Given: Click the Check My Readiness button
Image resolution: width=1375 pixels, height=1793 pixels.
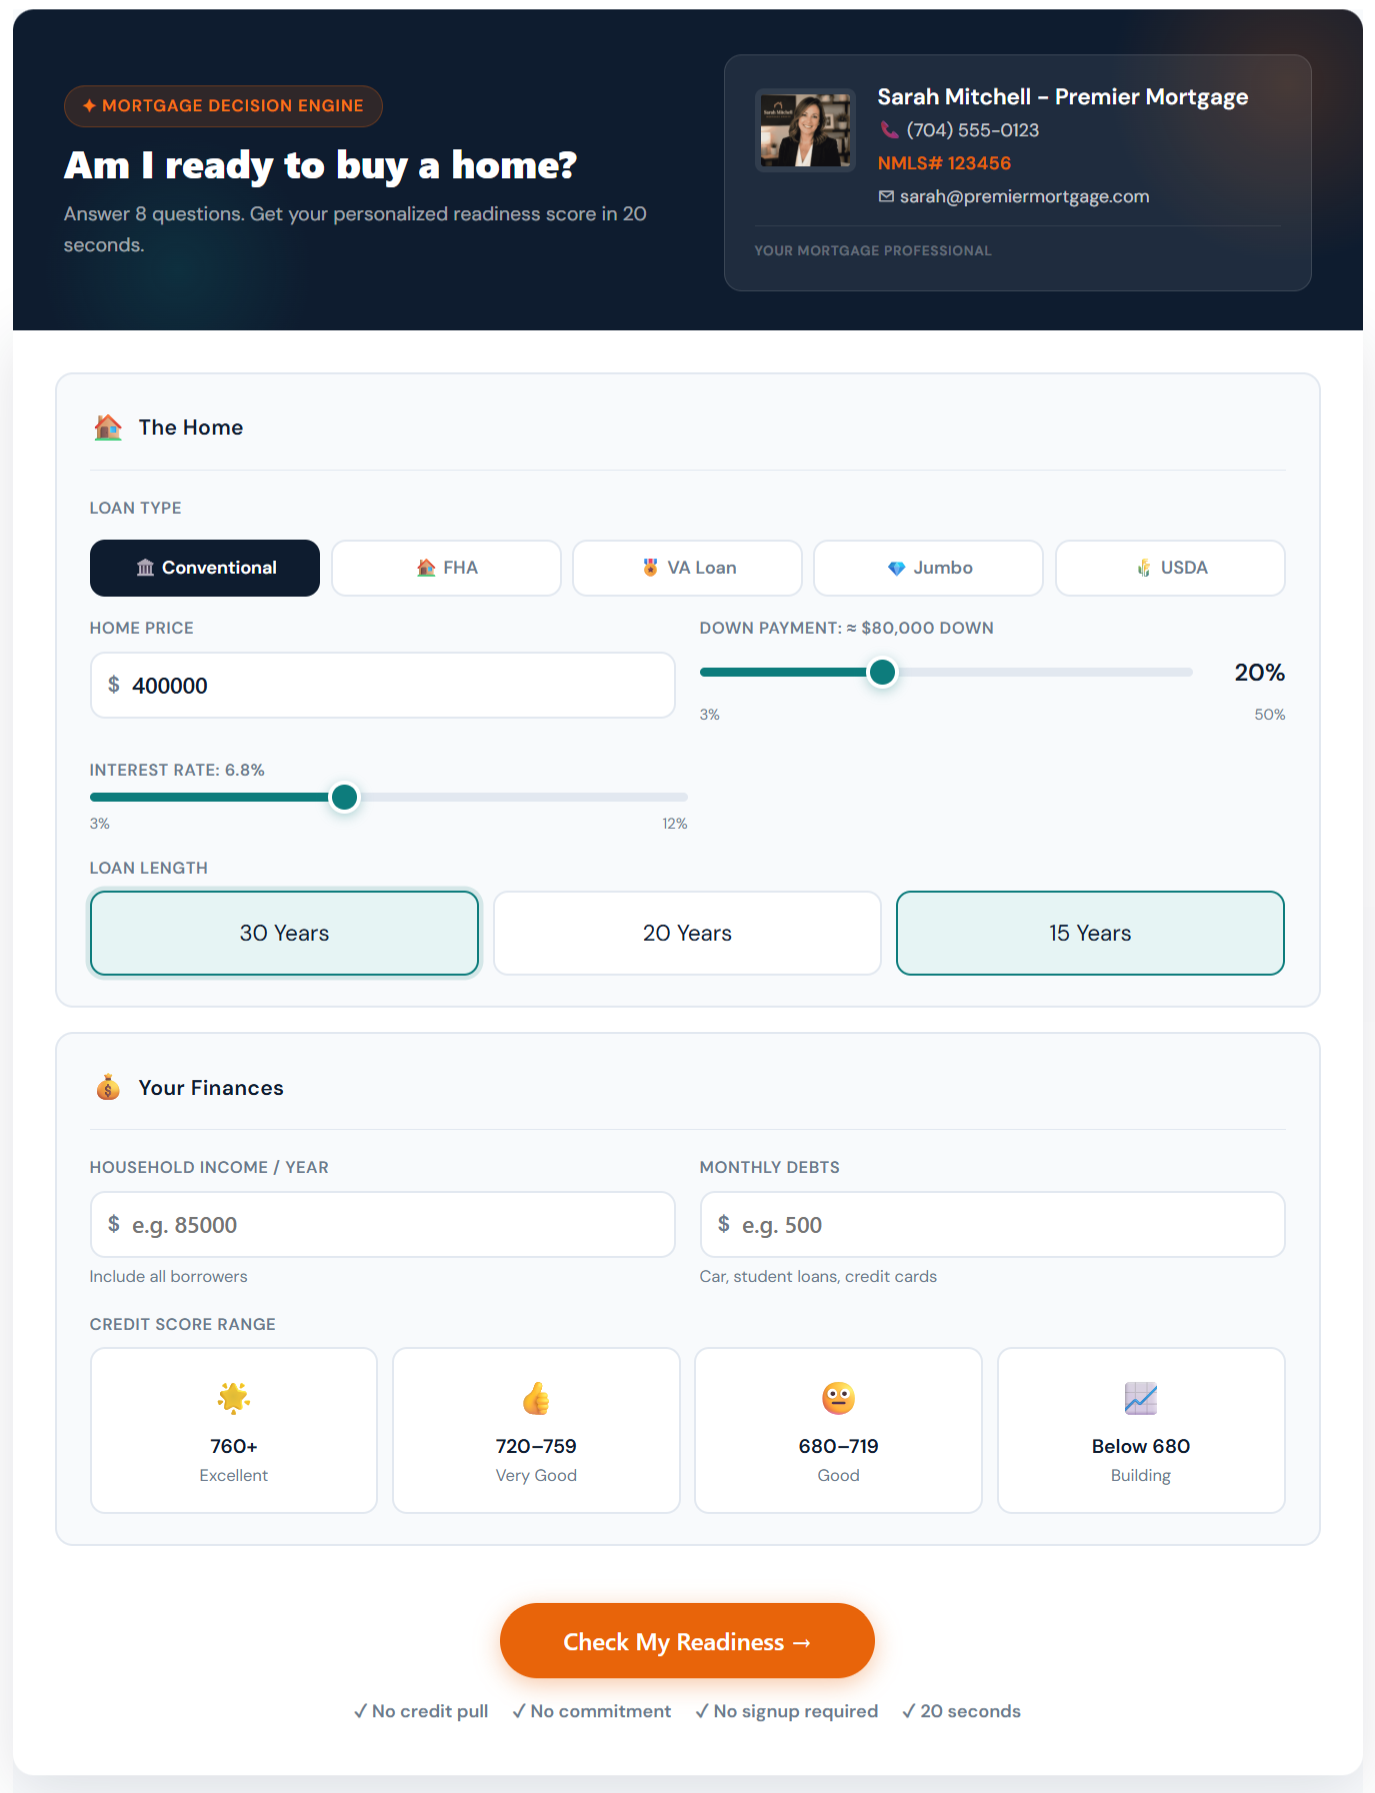Looking at the screenshot, I should [687, 1641].
